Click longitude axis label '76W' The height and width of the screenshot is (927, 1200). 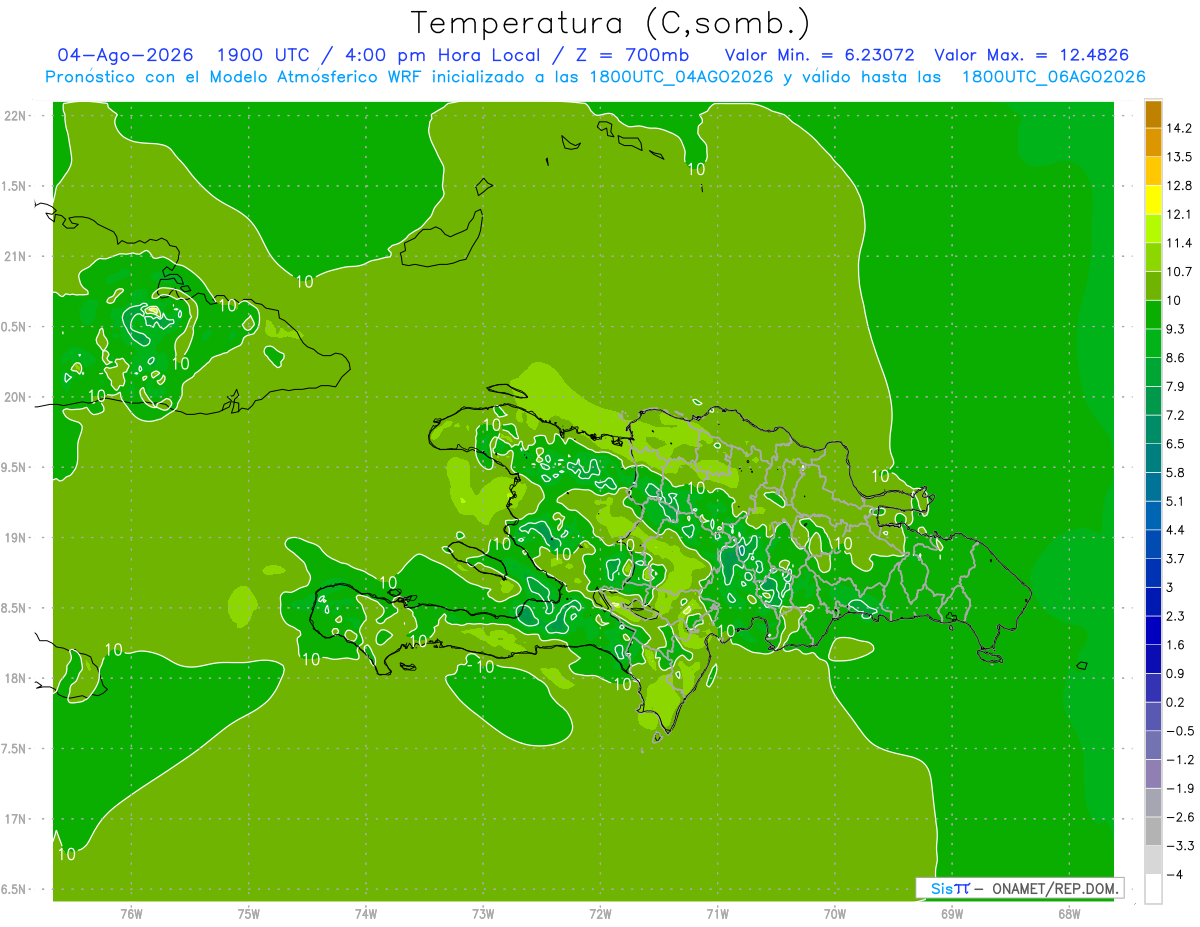(132, 913)
